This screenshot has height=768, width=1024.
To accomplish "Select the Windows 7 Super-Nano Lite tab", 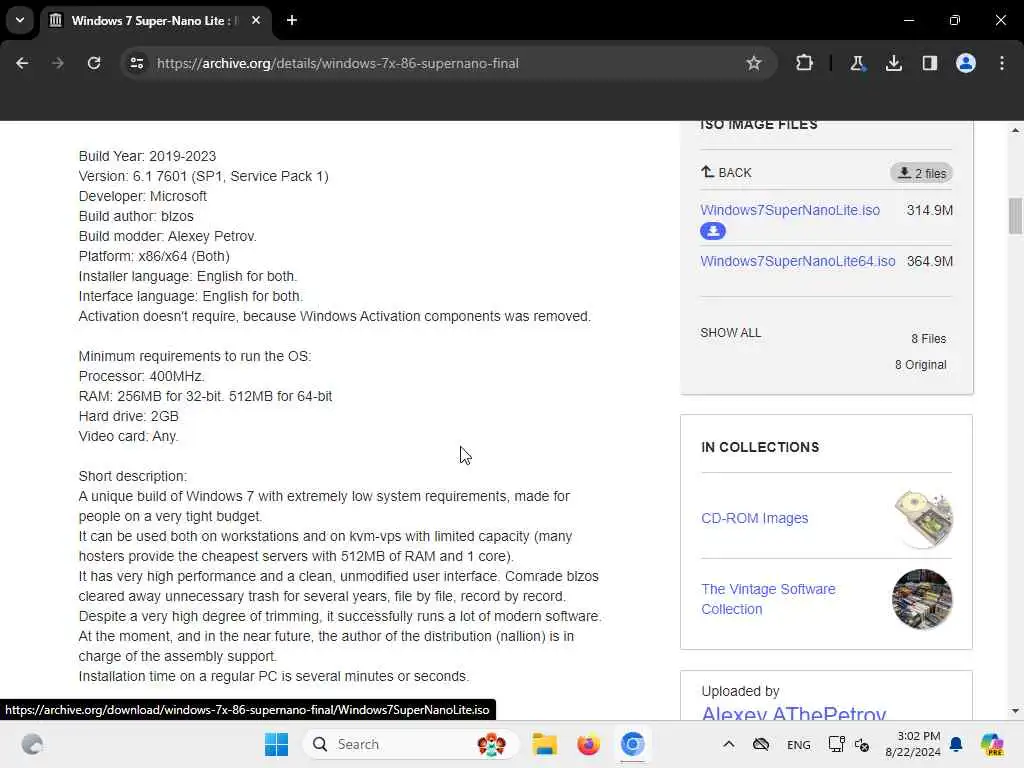I will point(157,20).
